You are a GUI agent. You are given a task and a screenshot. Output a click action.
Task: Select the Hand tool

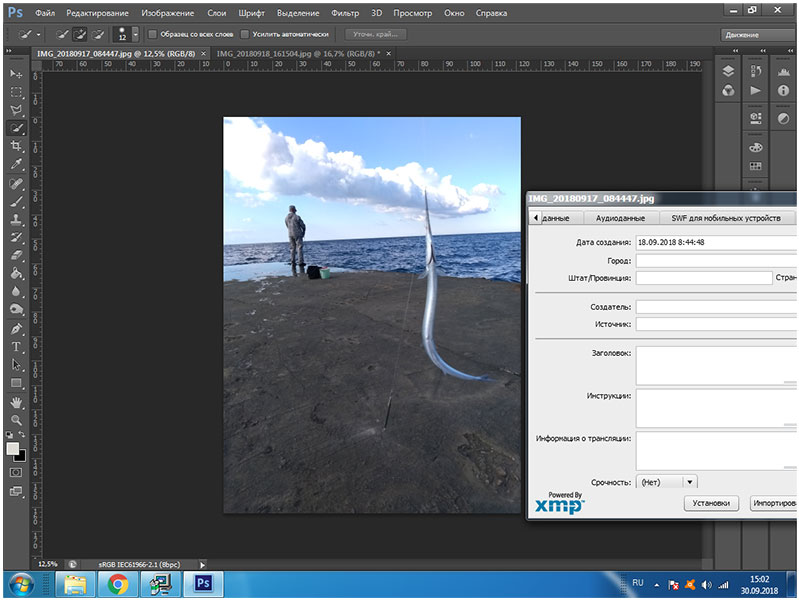[x=16, y=401]
